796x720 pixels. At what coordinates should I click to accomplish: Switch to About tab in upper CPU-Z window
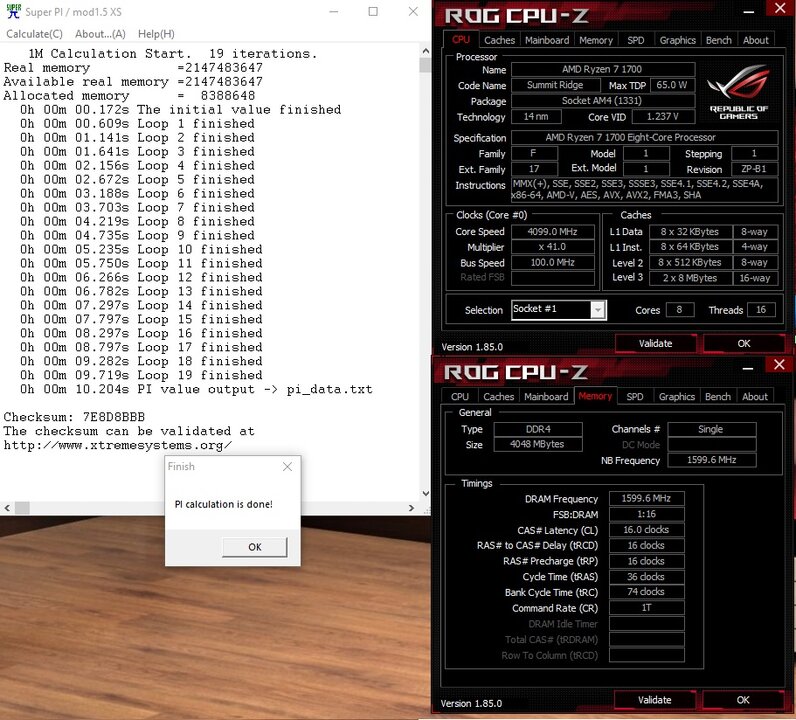(755, 40)
